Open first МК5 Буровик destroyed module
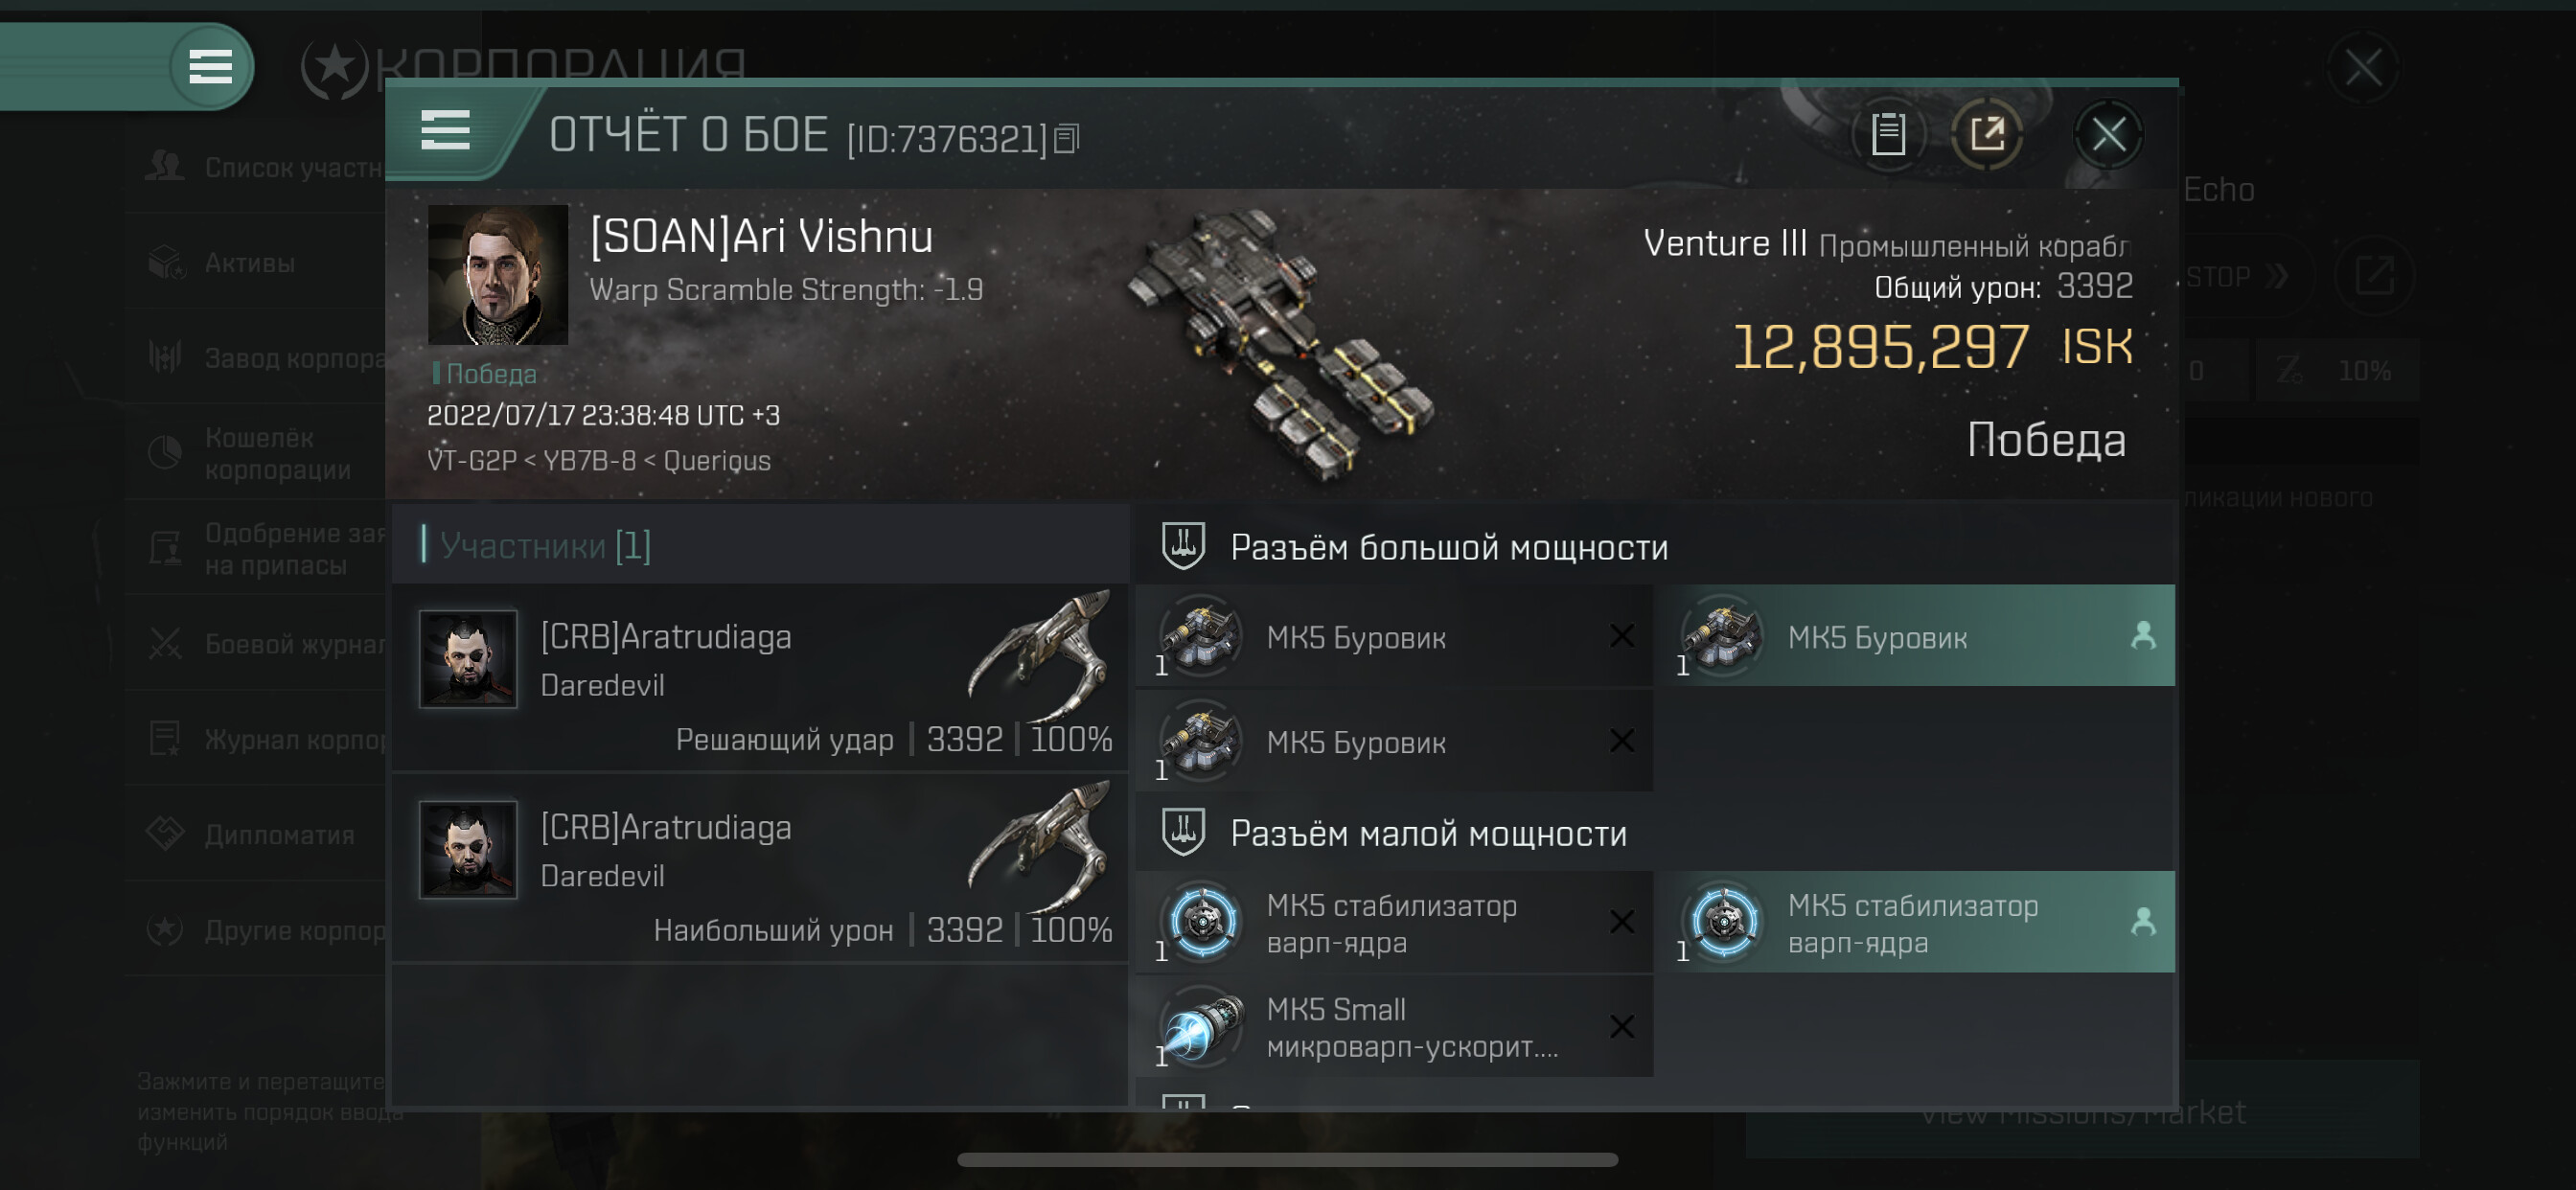The image size is (2576, 1190). [x=1394, y=636]
